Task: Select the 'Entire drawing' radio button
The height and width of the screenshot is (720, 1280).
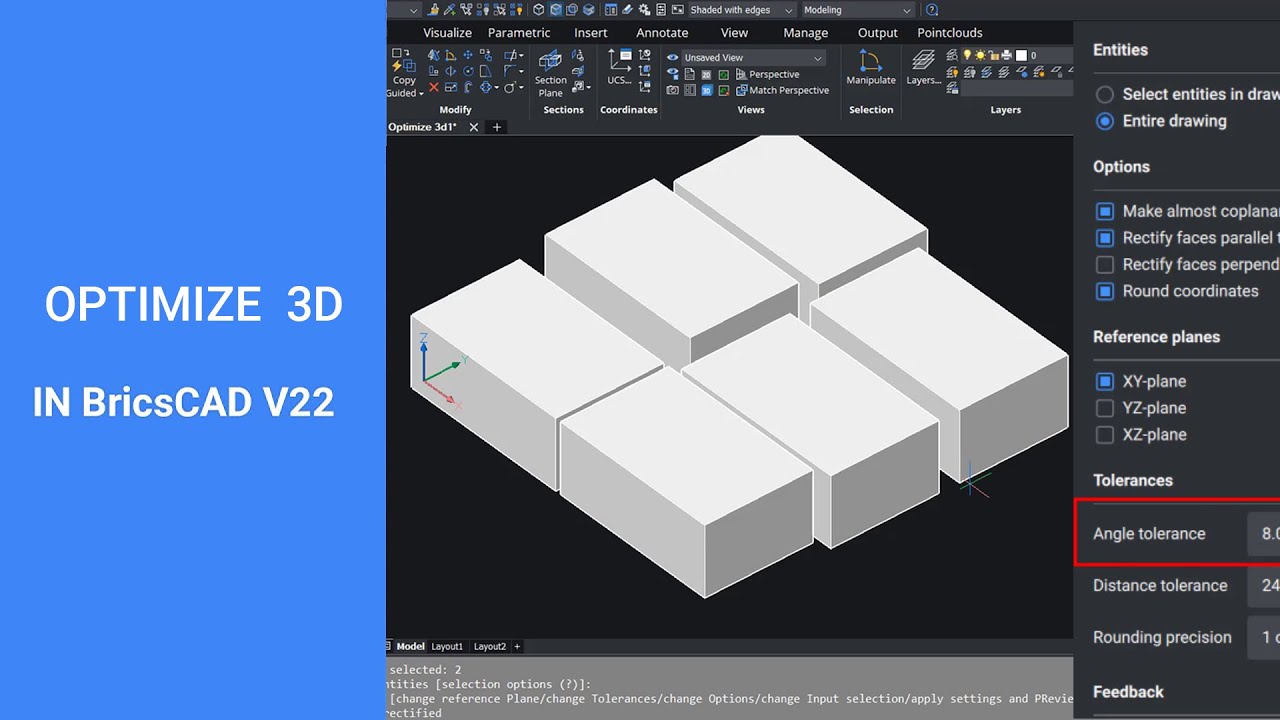Action: point(1105,121)
